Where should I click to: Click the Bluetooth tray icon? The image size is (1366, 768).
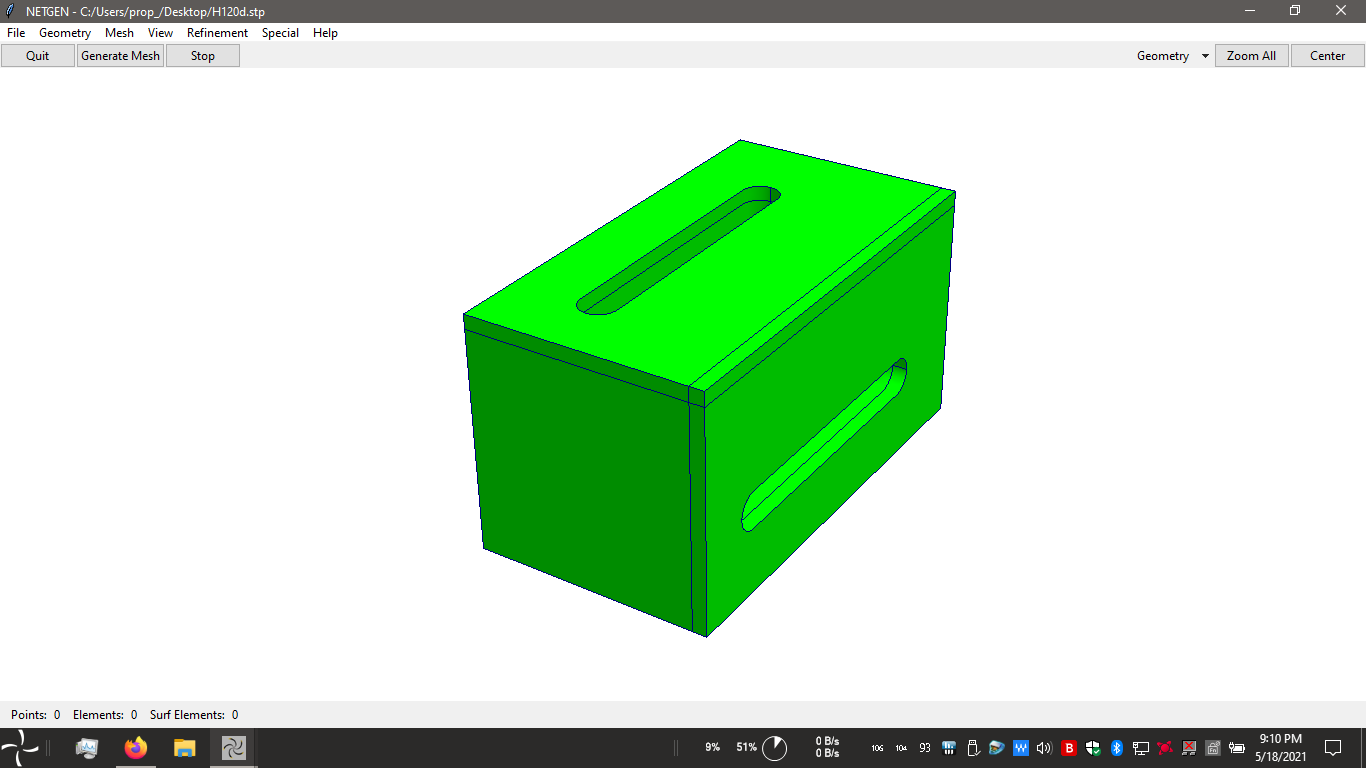[x=1117, y=748]
